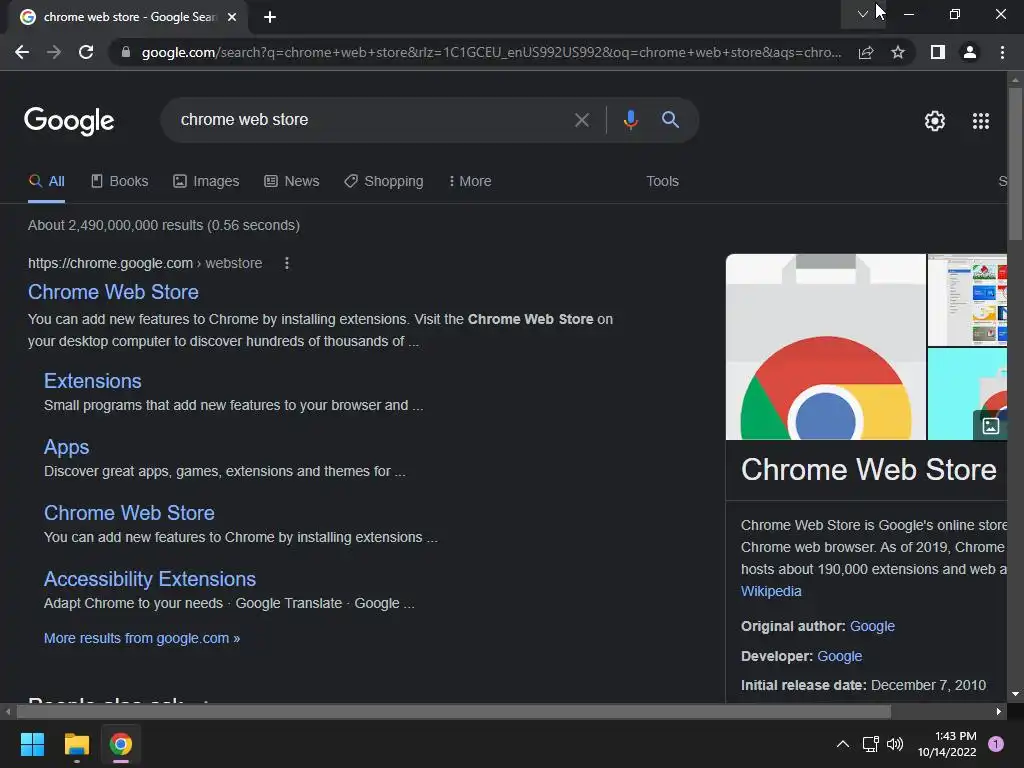
Task: Click the About 2,490,000,000 results text
Action: pyautogui.click(x=164, y=225)
